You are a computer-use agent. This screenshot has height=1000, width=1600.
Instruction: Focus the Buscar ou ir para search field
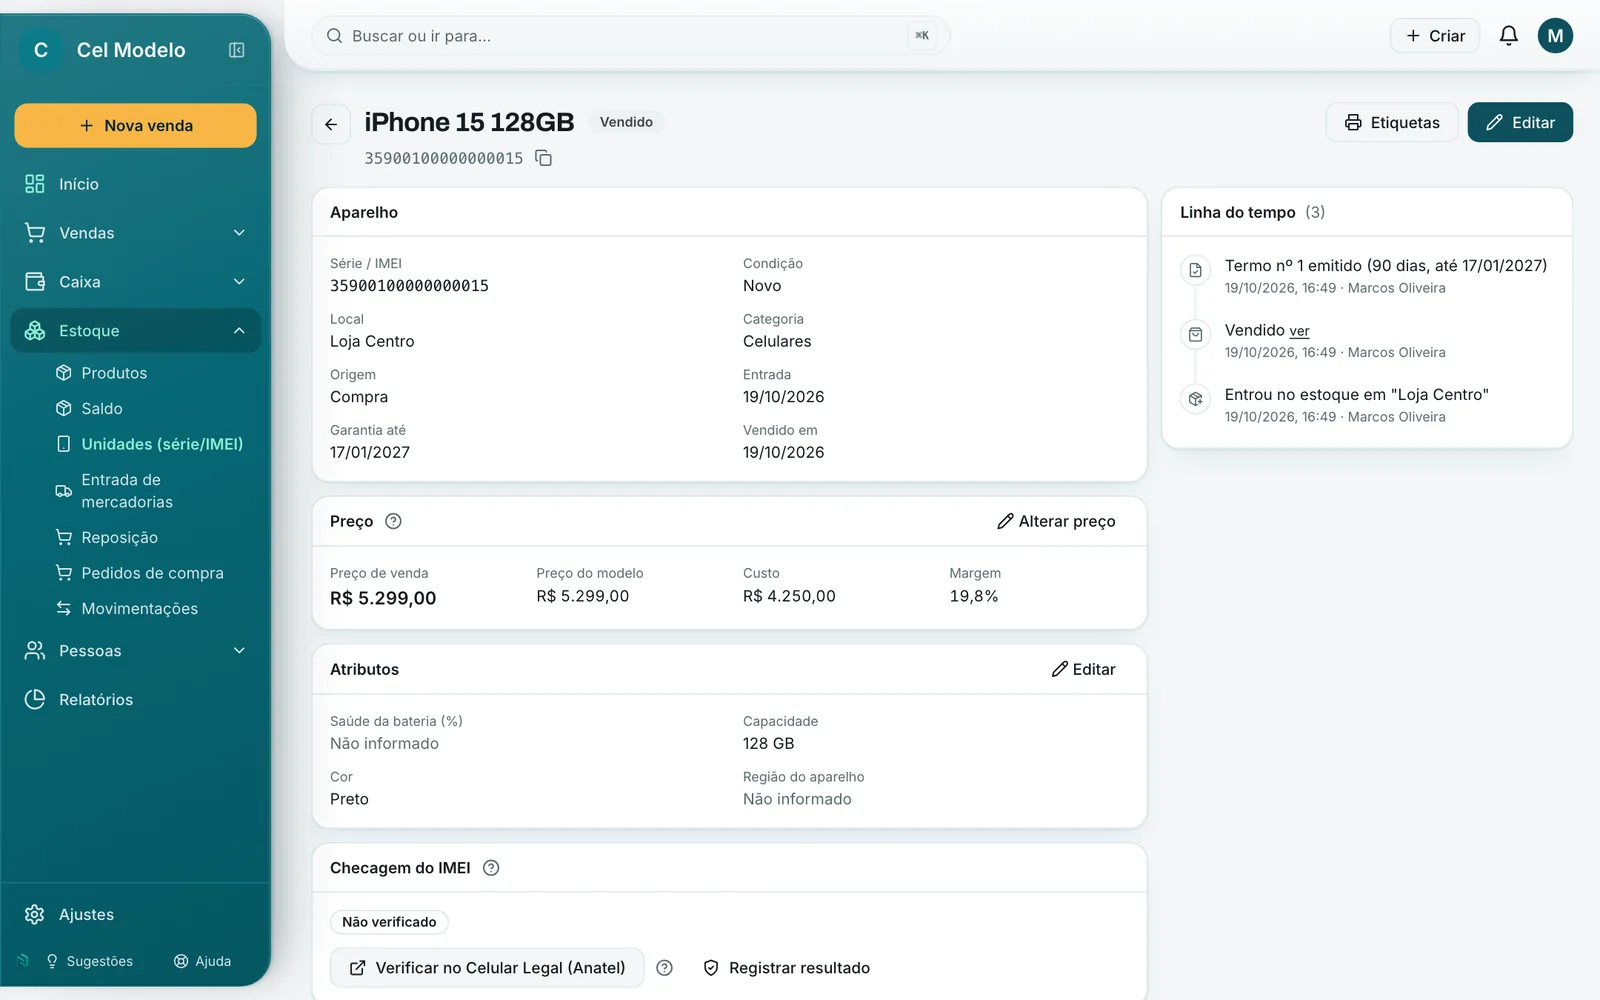point(630,36)
